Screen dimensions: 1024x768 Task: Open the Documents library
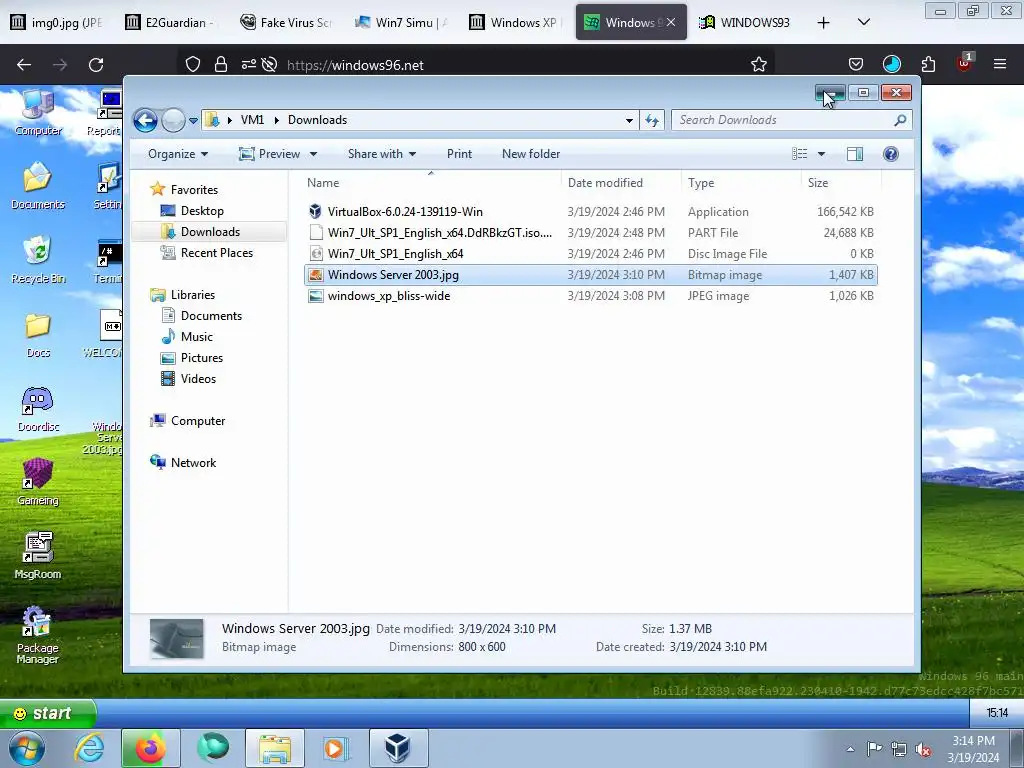[211, 316]
